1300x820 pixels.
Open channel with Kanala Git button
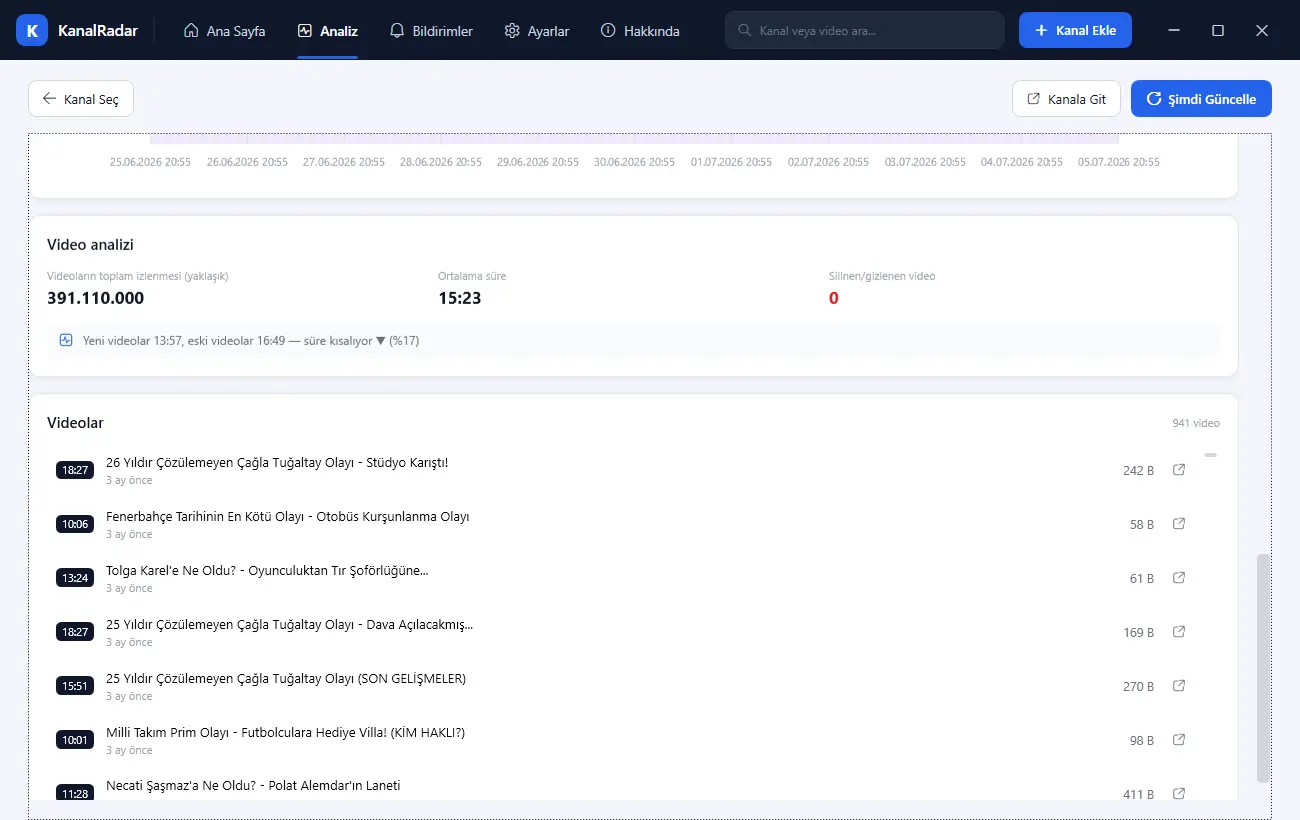[1066, 99]
